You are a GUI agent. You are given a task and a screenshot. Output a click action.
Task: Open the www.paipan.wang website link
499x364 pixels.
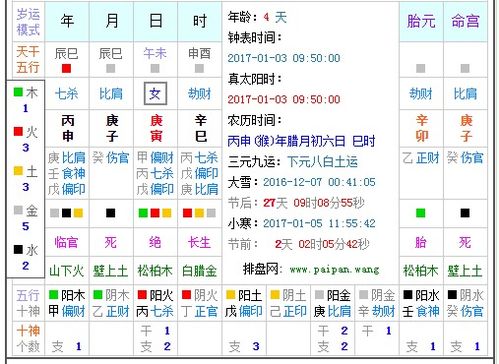(334, 270)
